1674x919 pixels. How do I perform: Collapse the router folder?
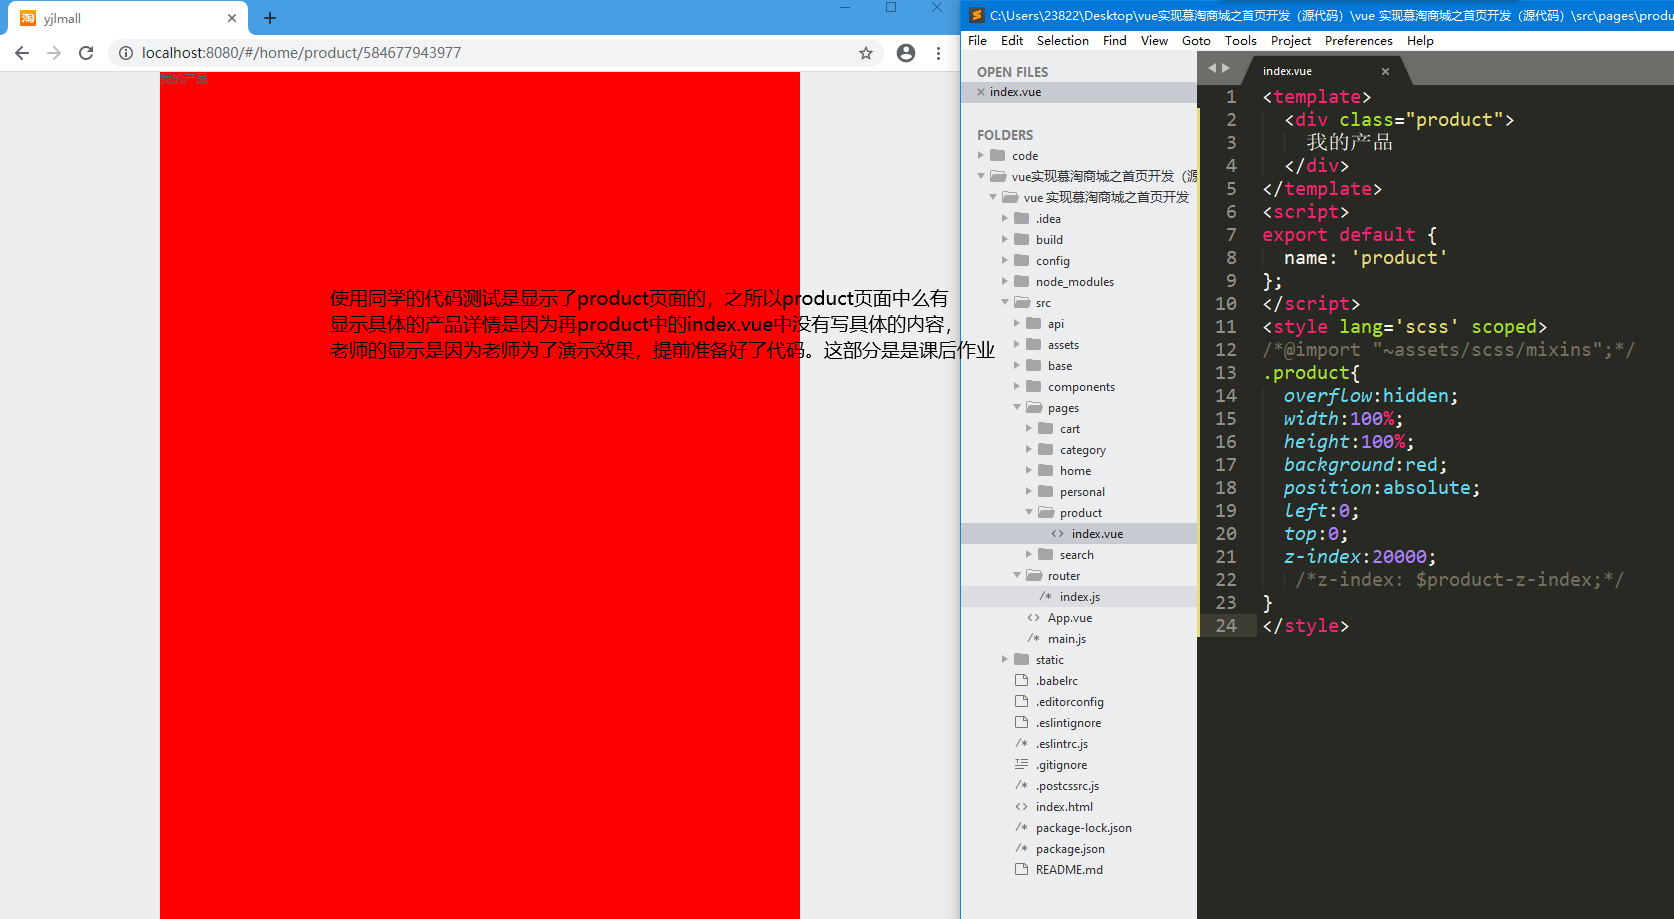(1017, 575)
